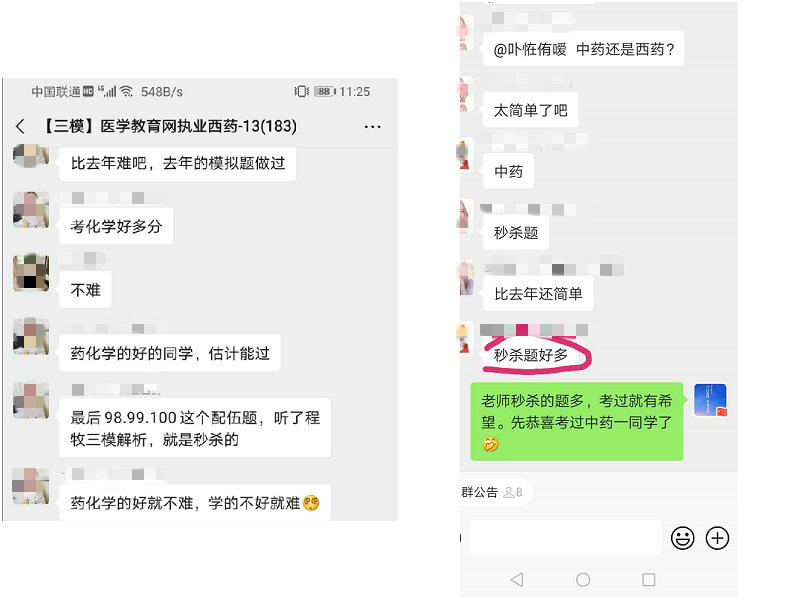The height and width of the screenshot is (600, 800).
Task: Tap the Android recent apps square
Action: click(x=648, y=580)
